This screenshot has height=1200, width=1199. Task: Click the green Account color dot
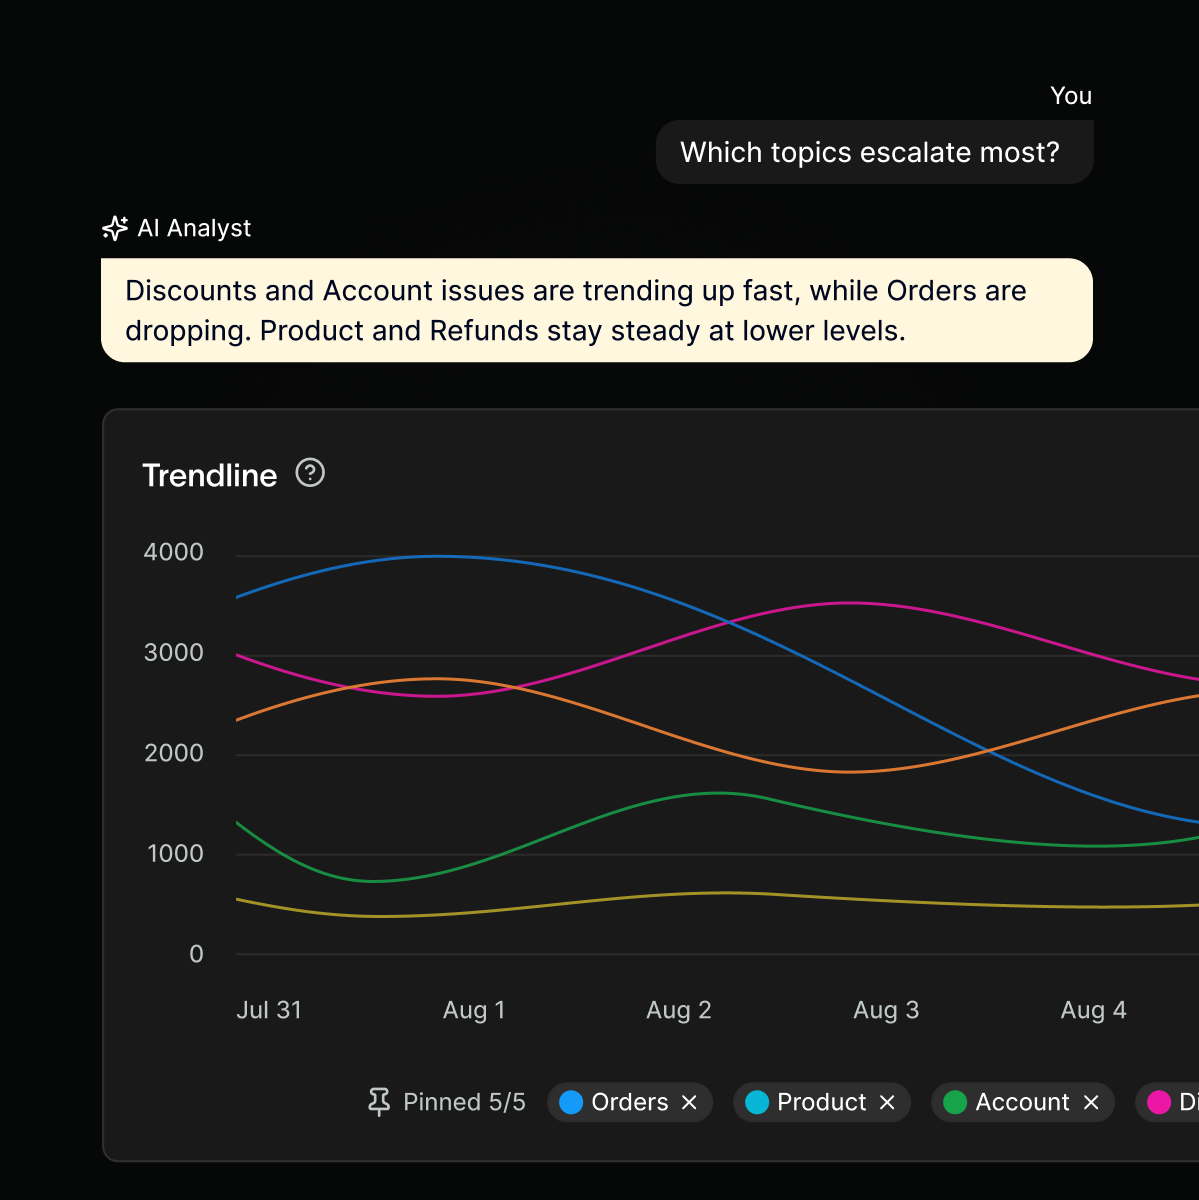(x=955, y=1102)
